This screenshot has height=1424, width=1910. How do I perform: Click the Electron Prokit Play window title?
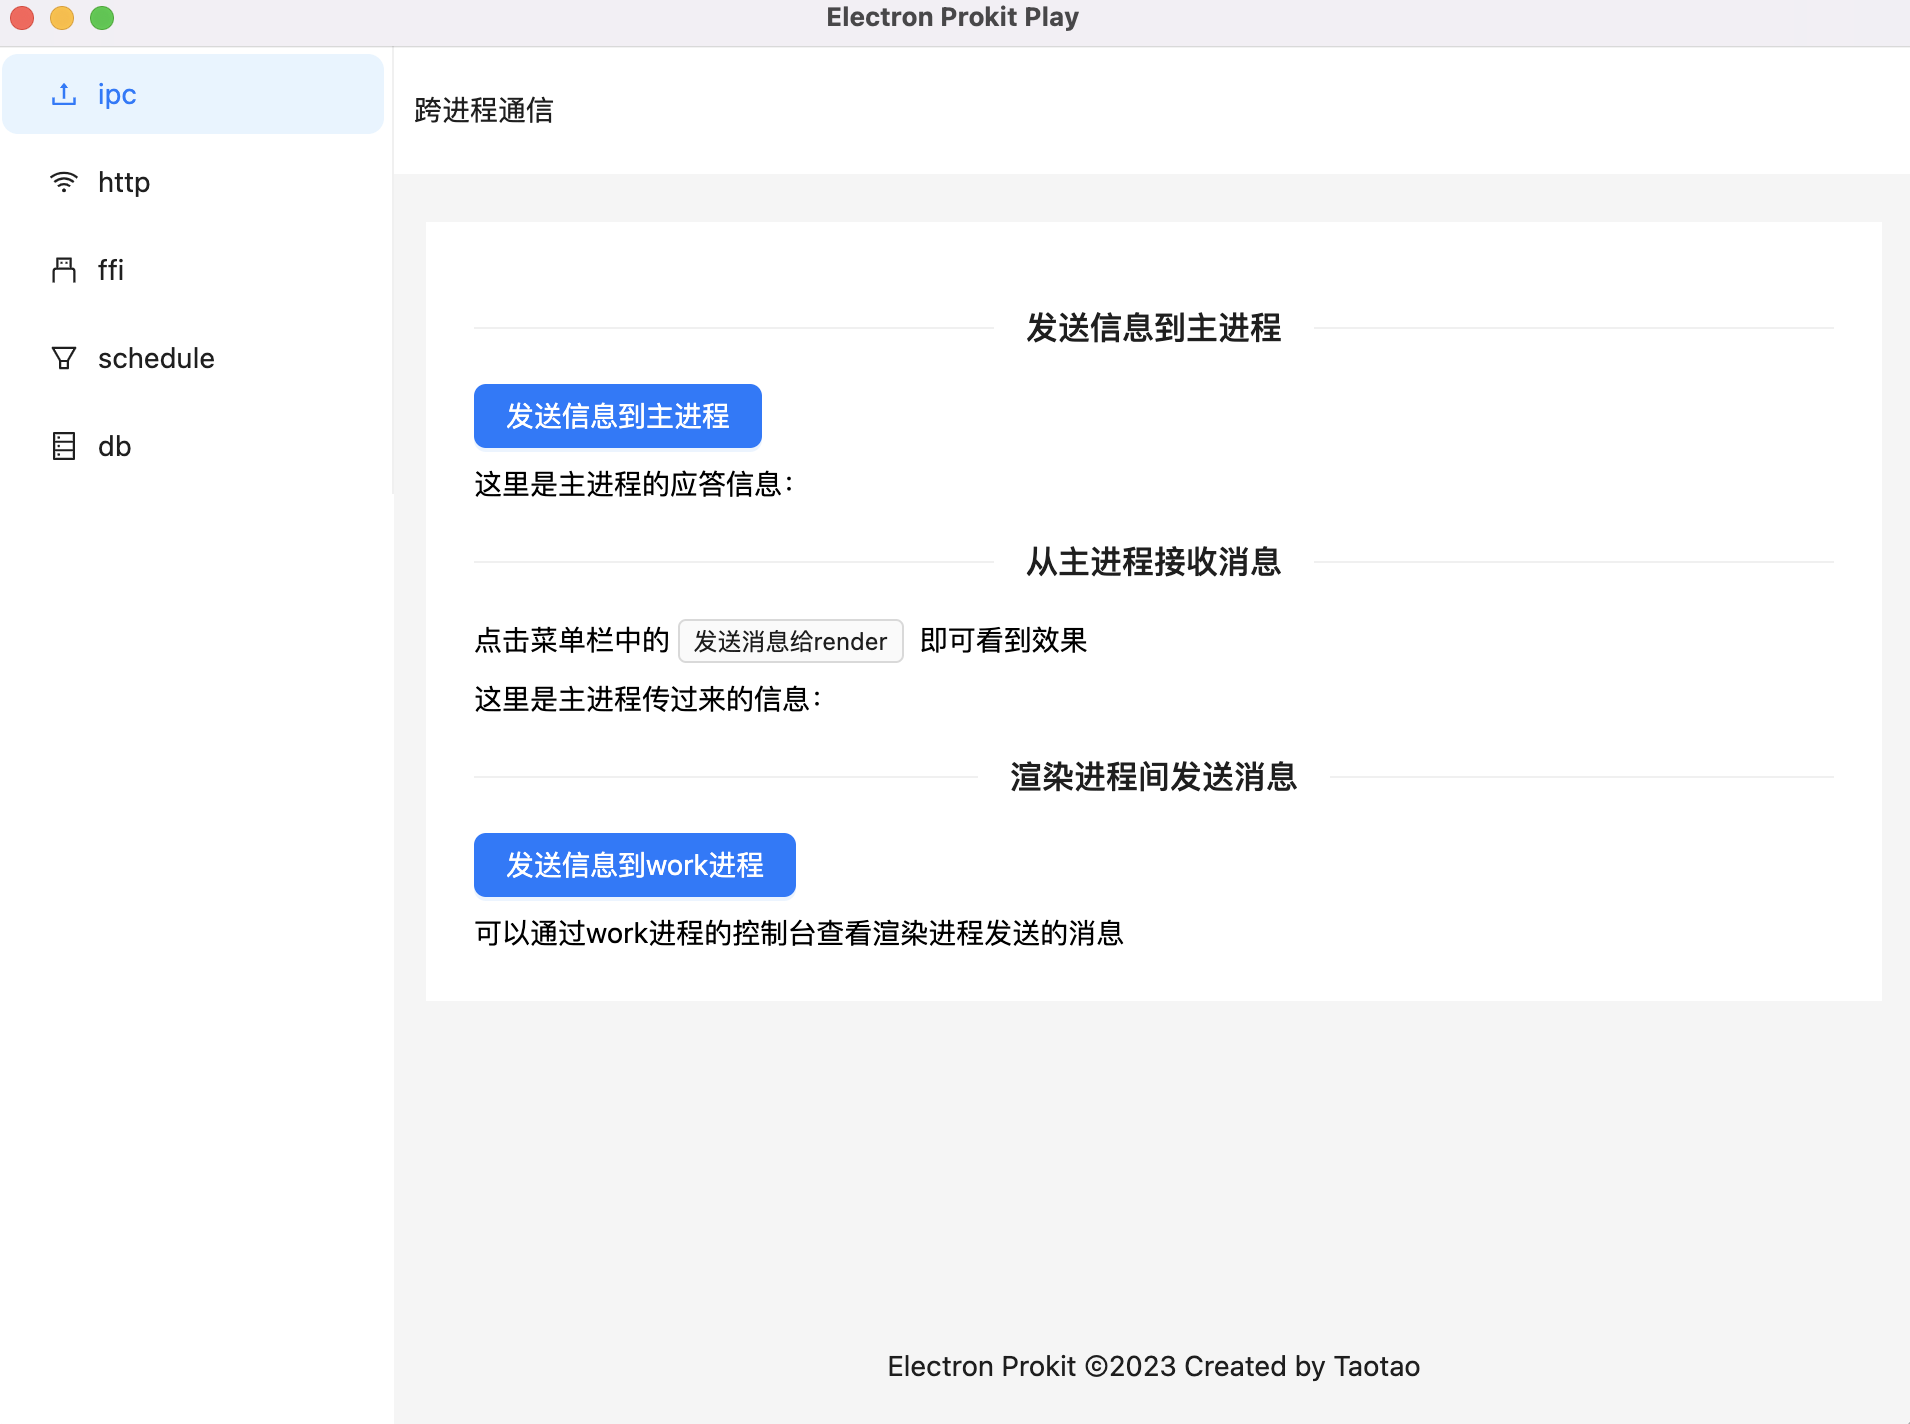(x=953, y=17)
